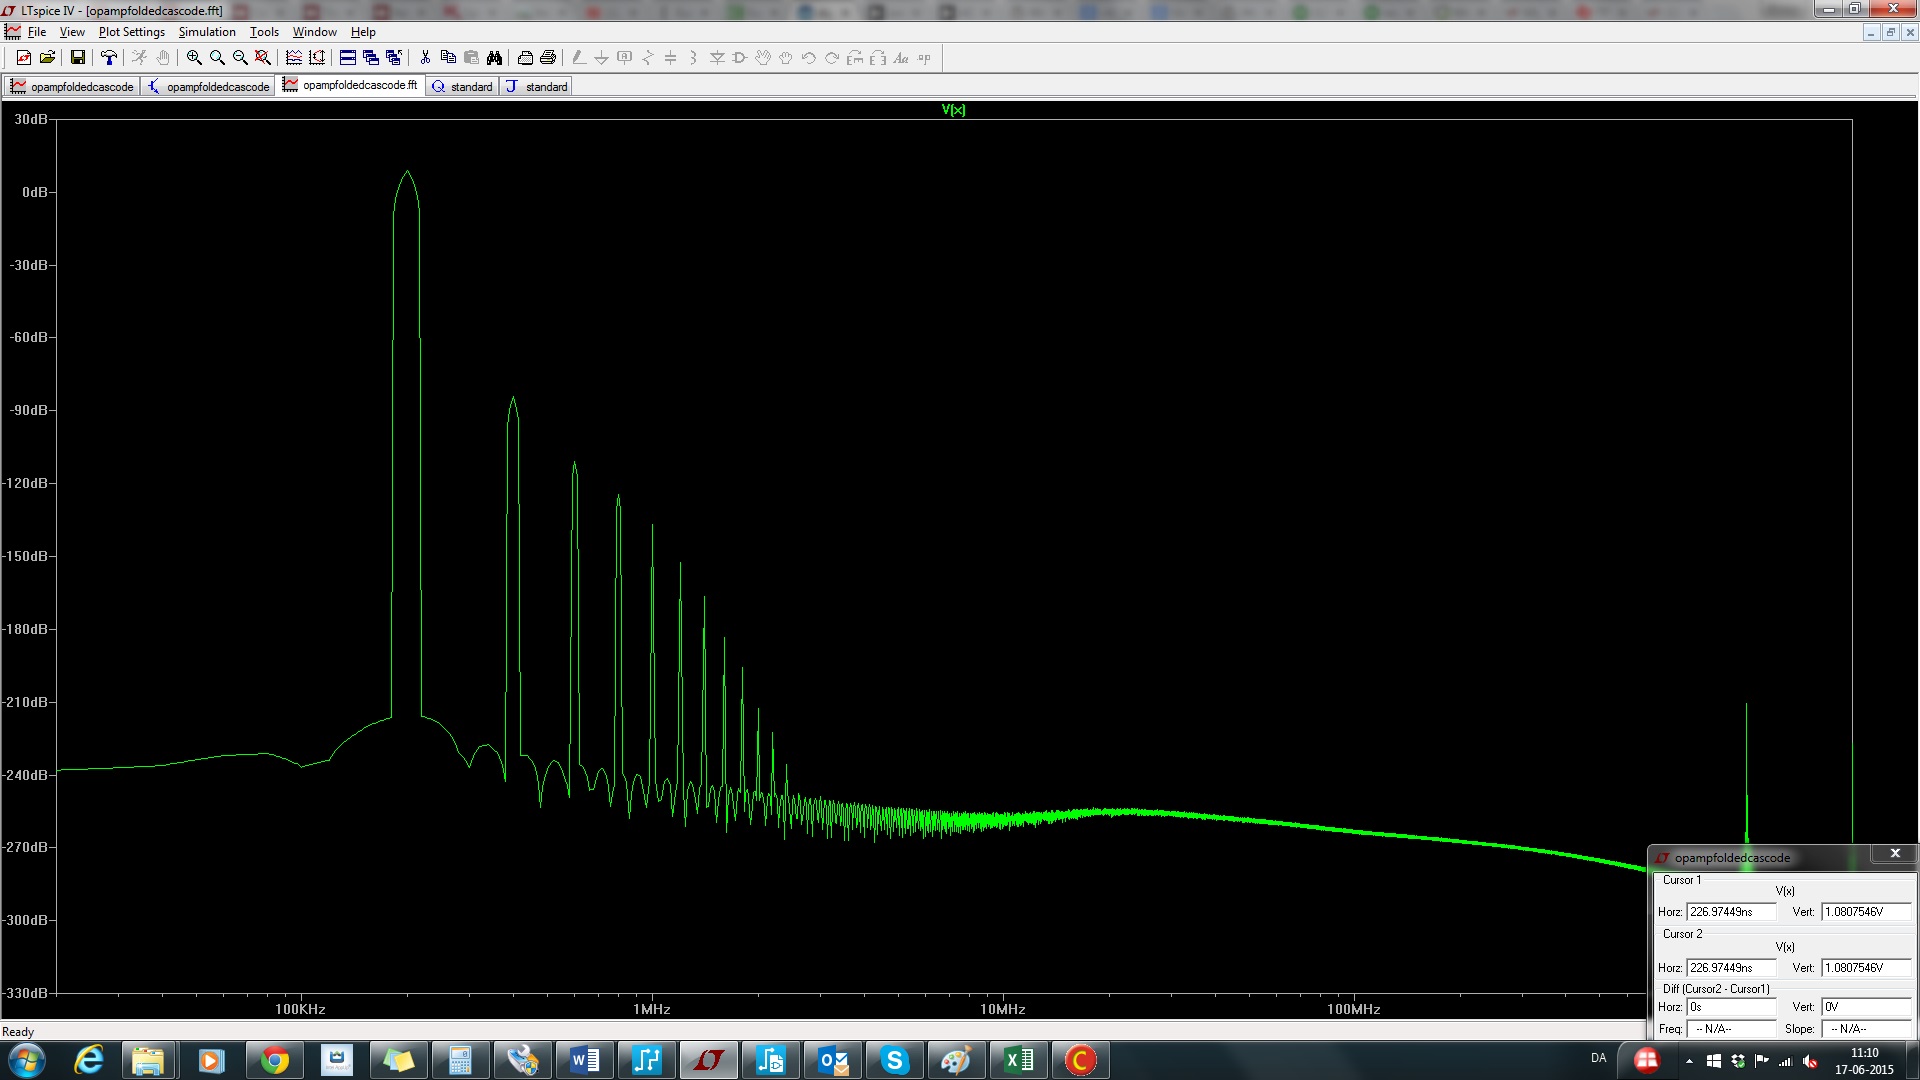The width and height of the screenshot is (1920, 1080).
Task: Click the 100KHz frequency axis label
Action: pos(300,1009)
